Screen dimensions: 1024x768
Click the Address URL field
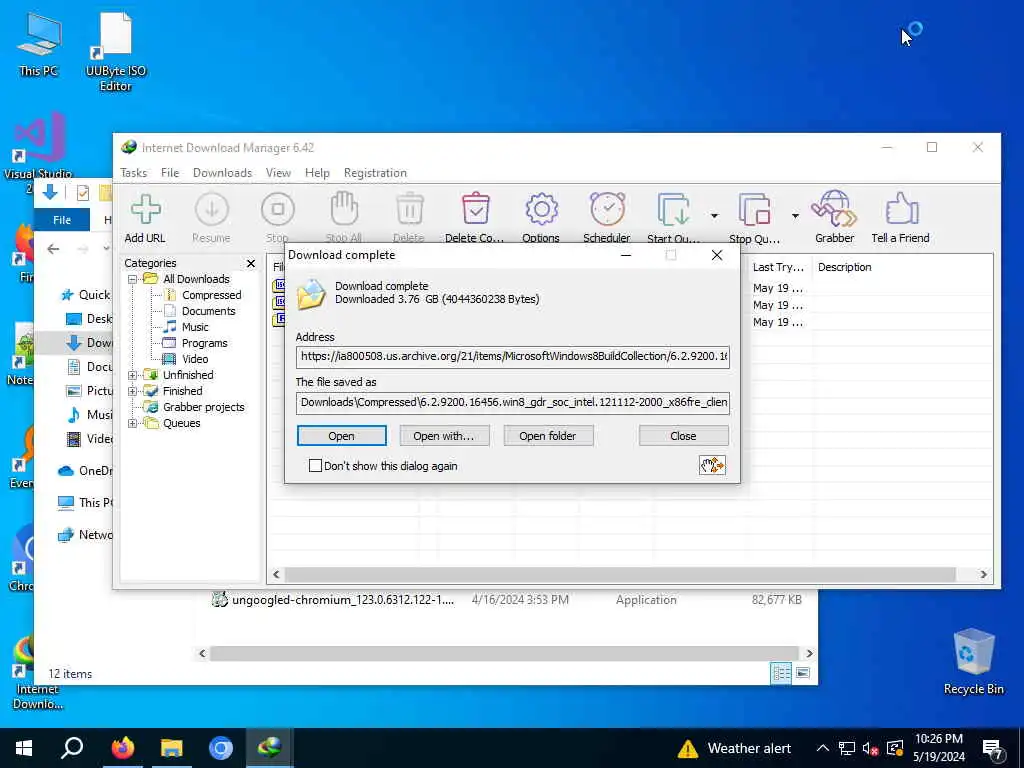[x=513, y=357]
